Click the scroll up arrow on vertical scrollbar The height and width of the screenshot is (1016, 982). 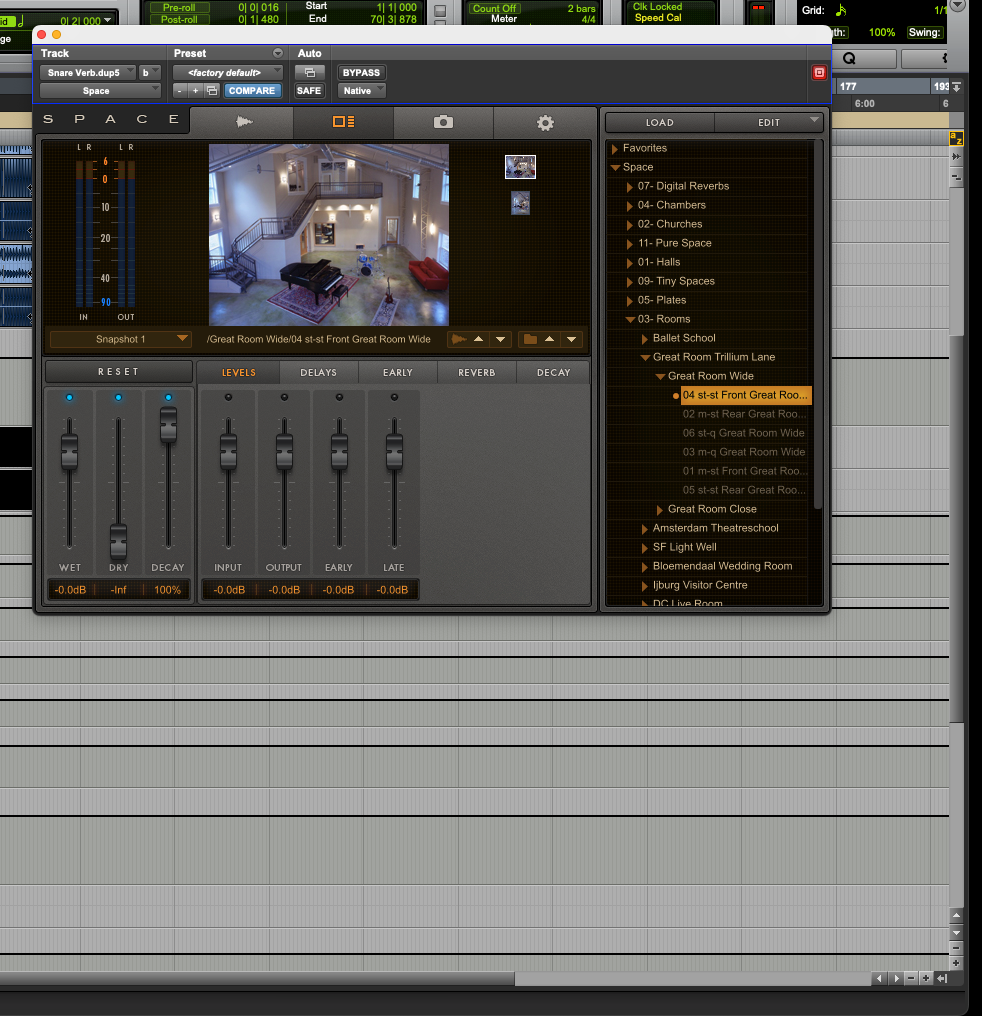pyautogui.click(x=956, y=916)
